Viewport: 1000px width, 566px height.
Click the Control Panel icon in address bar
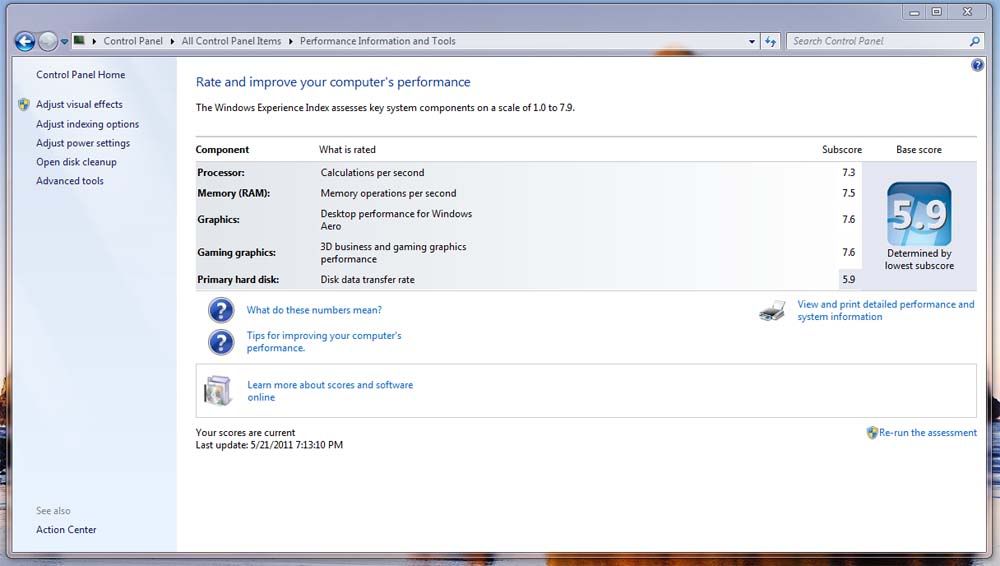[x=79, y=41]
